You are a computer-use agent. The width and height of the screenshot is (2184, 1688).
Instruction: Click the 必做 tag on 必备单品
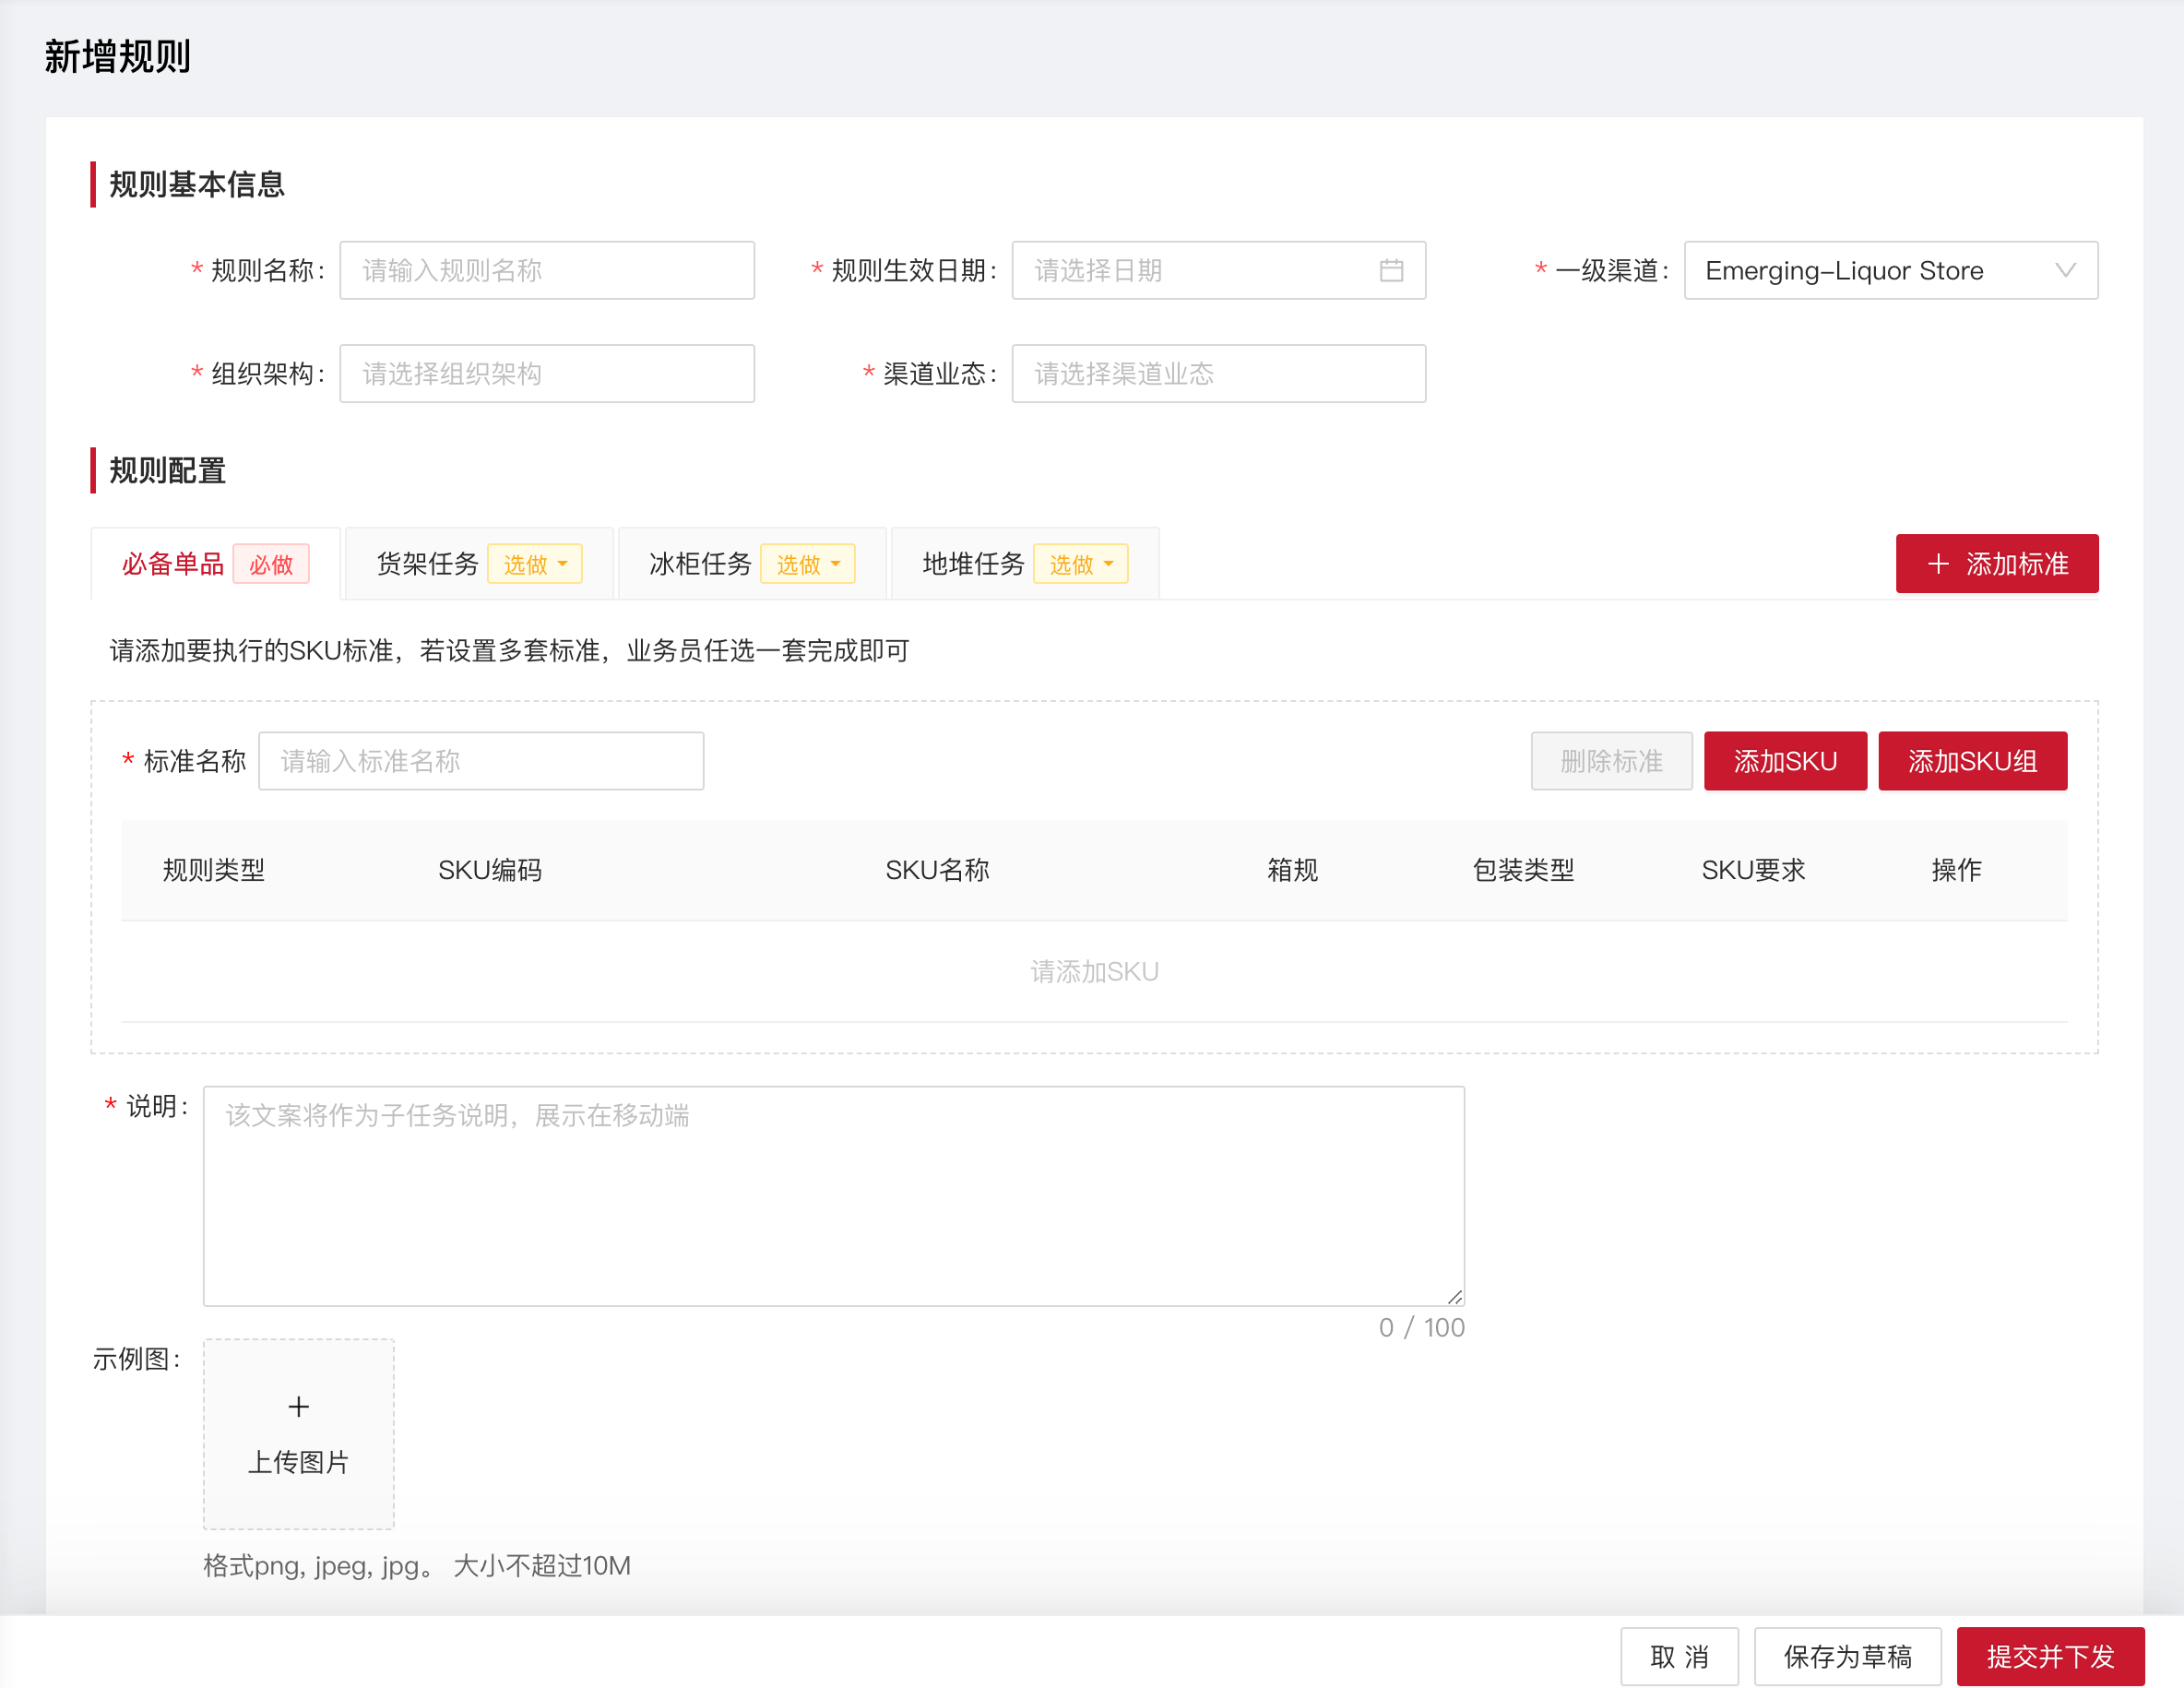(271, 564)
